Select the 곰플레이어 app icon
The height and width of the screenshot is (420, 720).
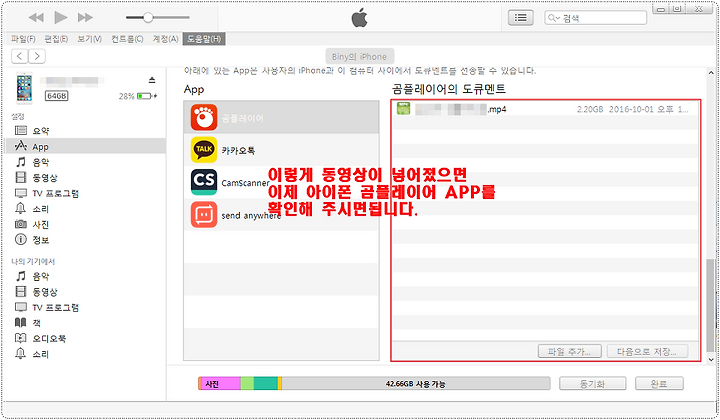[x=204, y=118]
